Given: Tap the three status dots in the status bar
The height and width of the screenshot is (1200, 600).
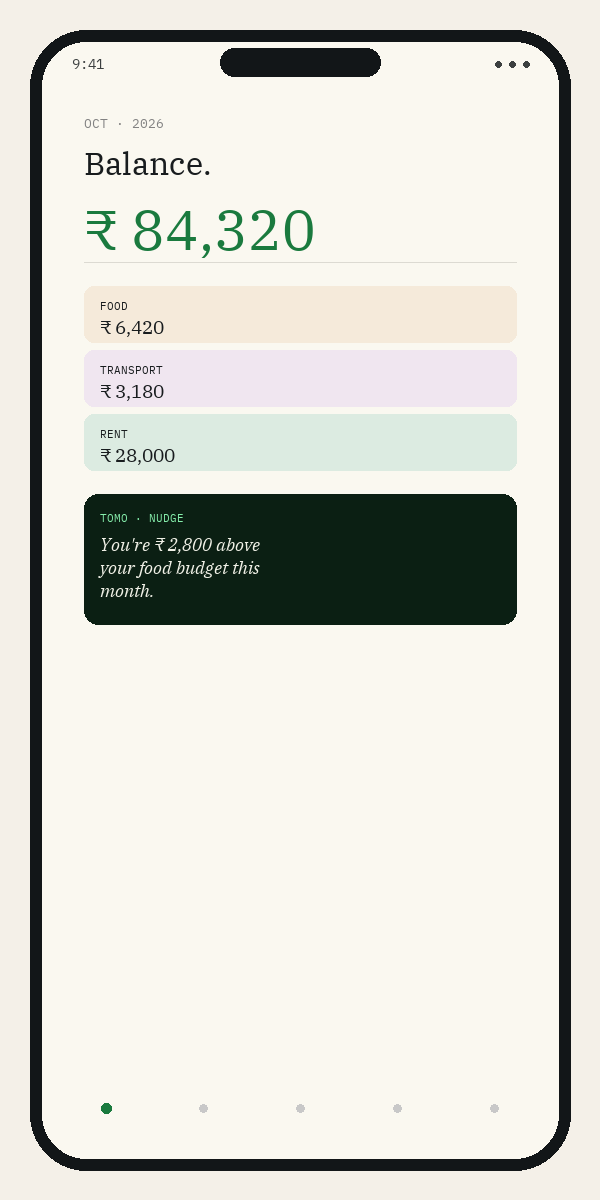Looking at the screenshot, I should (512, 64).
